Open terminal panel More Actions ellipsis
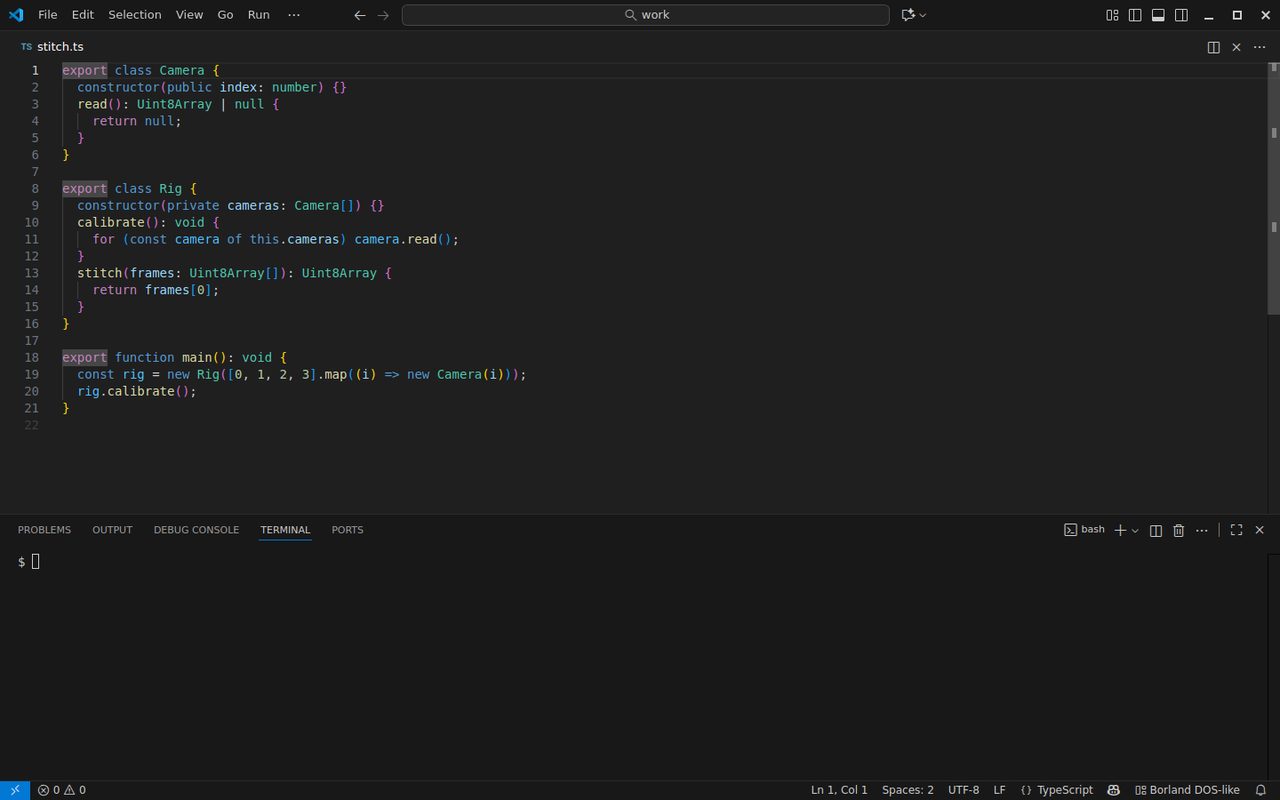Screen dimensions: 1280x800 (x=1202, y=530)
